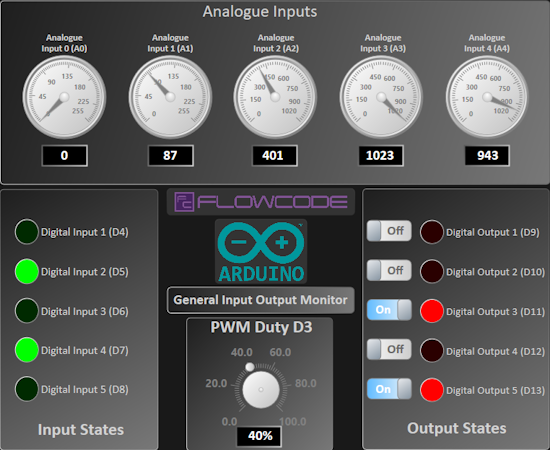Image resolution: width=550 pixels, height=450 pixels.
Task: Click the PWM knob indicator dot
Action: (250, 367)
